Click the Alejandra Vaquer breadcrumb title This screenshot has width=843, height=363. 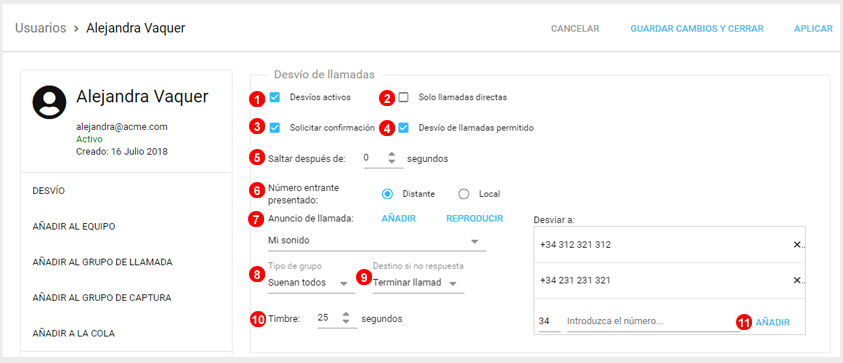[x=135, y=28]
